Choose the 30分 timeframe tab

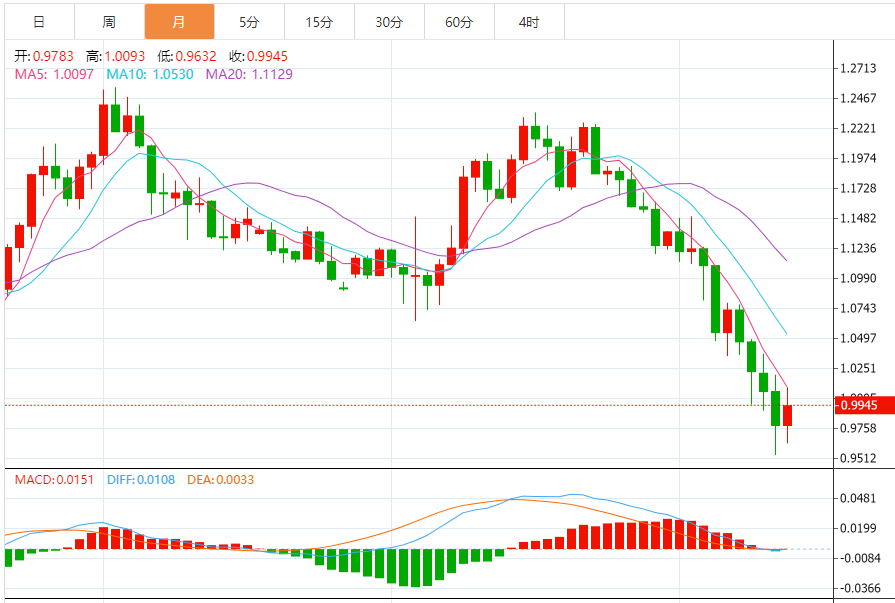pos(389,22)
